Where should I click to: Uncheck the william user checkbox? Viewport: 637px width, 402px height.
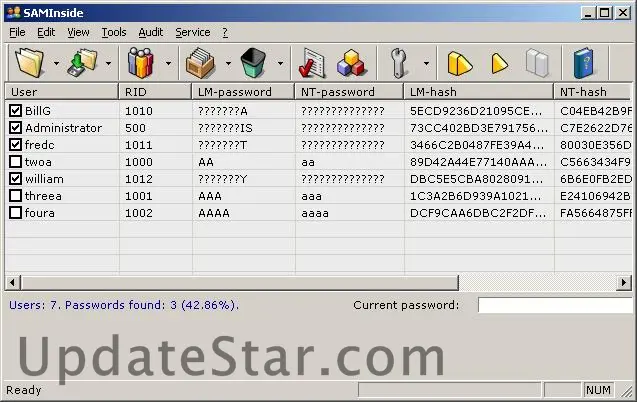(15, 179)
